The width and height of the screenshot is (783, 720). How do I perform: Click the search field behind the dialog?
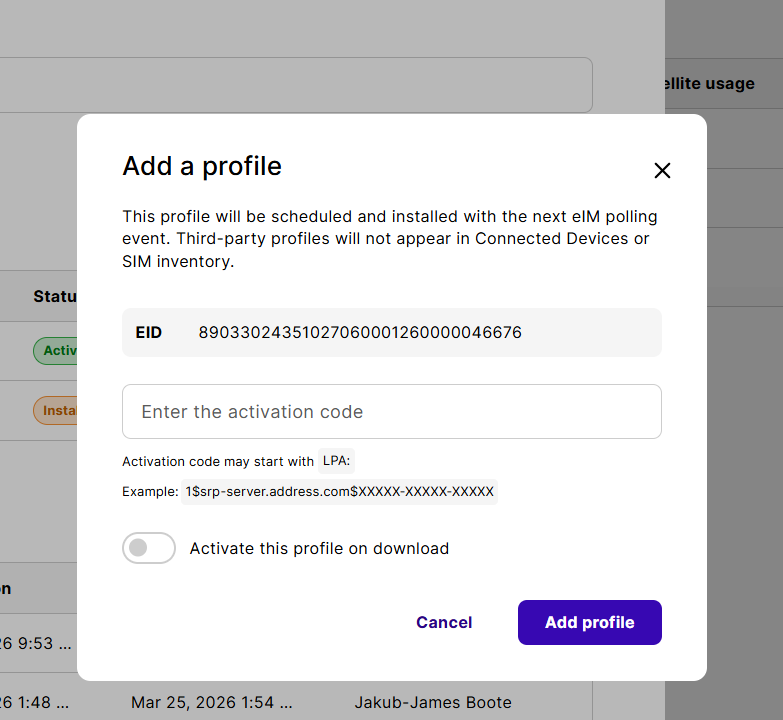pyautogui.click(x=300, y=84)
